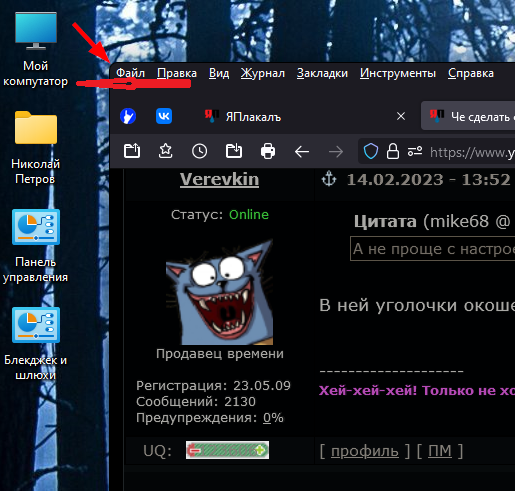Viewport: 515px width, 491px height.
Task: Click the 'Продавец времени' title text
Action: [x=220, y=354]
